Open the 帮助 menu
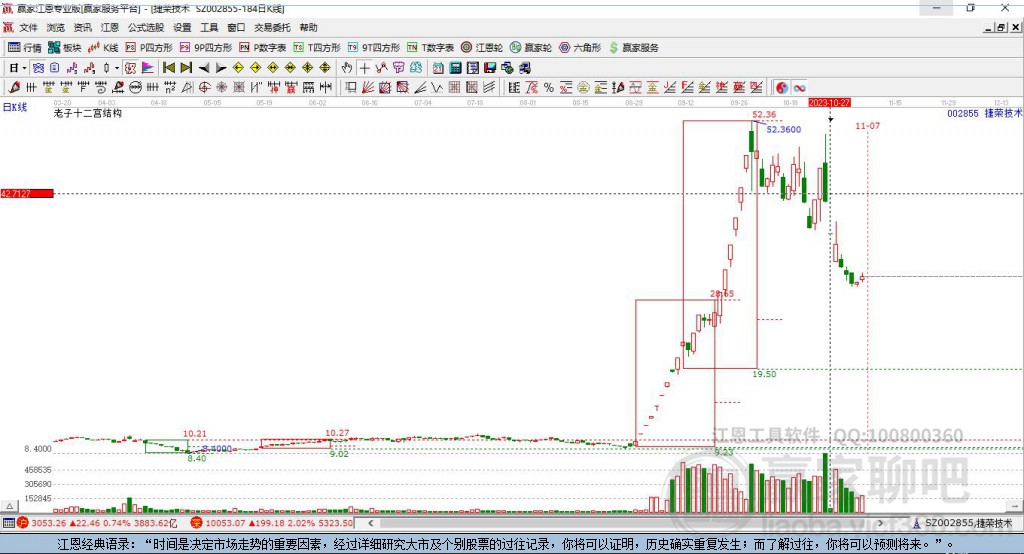1024x554 pixels. click(308, 27)
